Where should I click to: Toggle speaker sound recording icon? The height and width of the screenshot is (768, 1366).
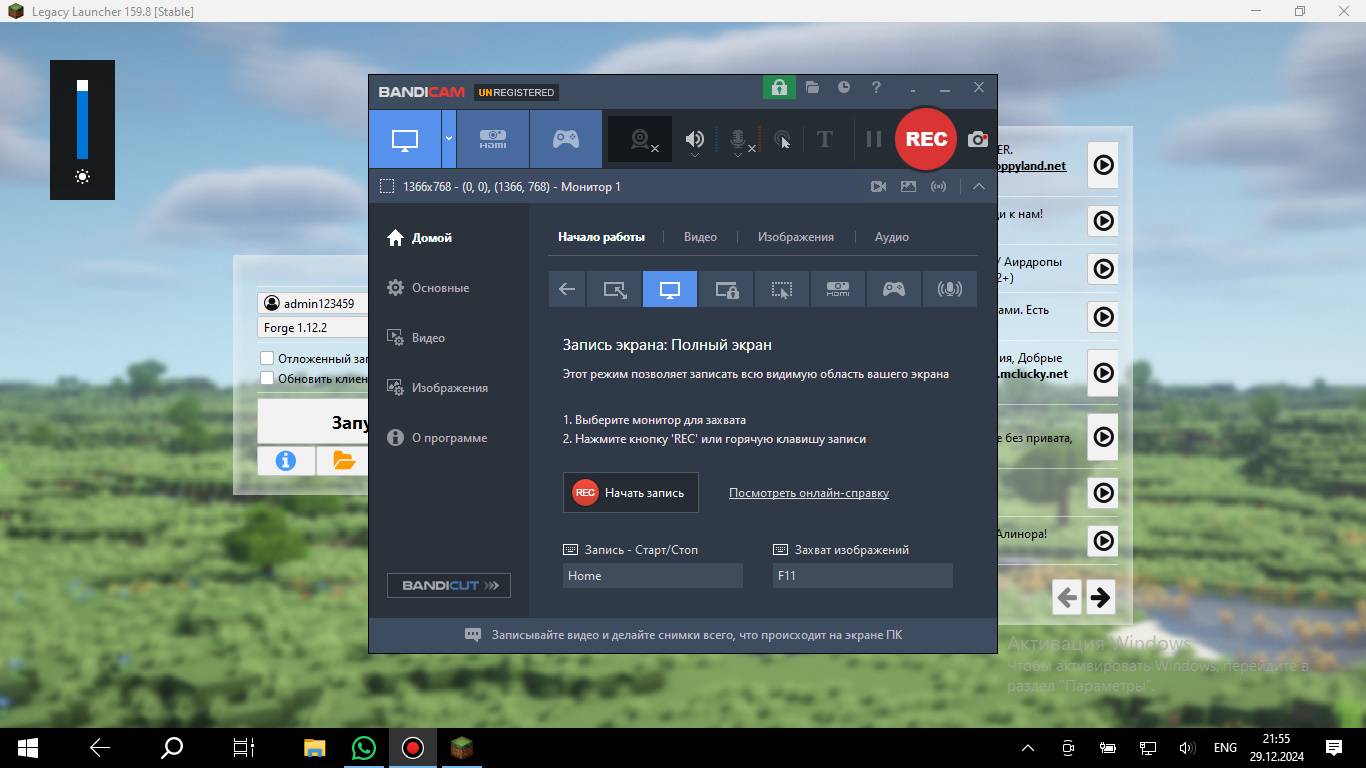[x=695, y=139]
